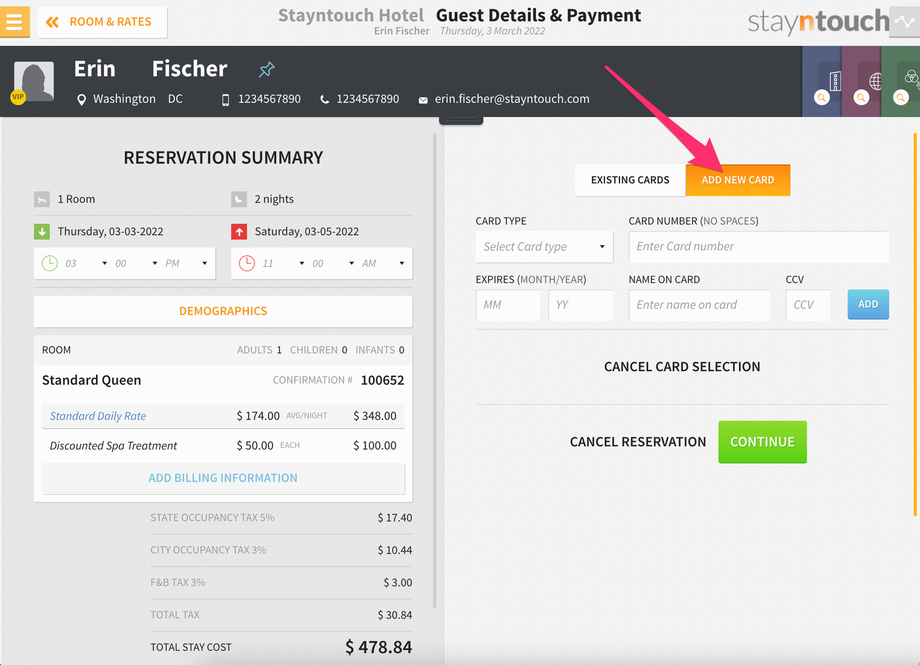Image resolution: width=920 pixels, height=665 pixels.
Task: Click the moon icon next to 2 nights
Action: click(239, 200)
